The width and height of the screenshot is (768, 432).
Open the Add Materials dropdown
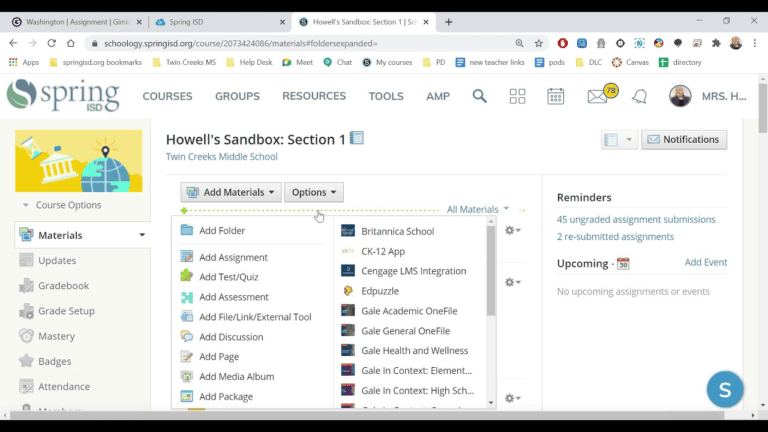tap(231, 192)
